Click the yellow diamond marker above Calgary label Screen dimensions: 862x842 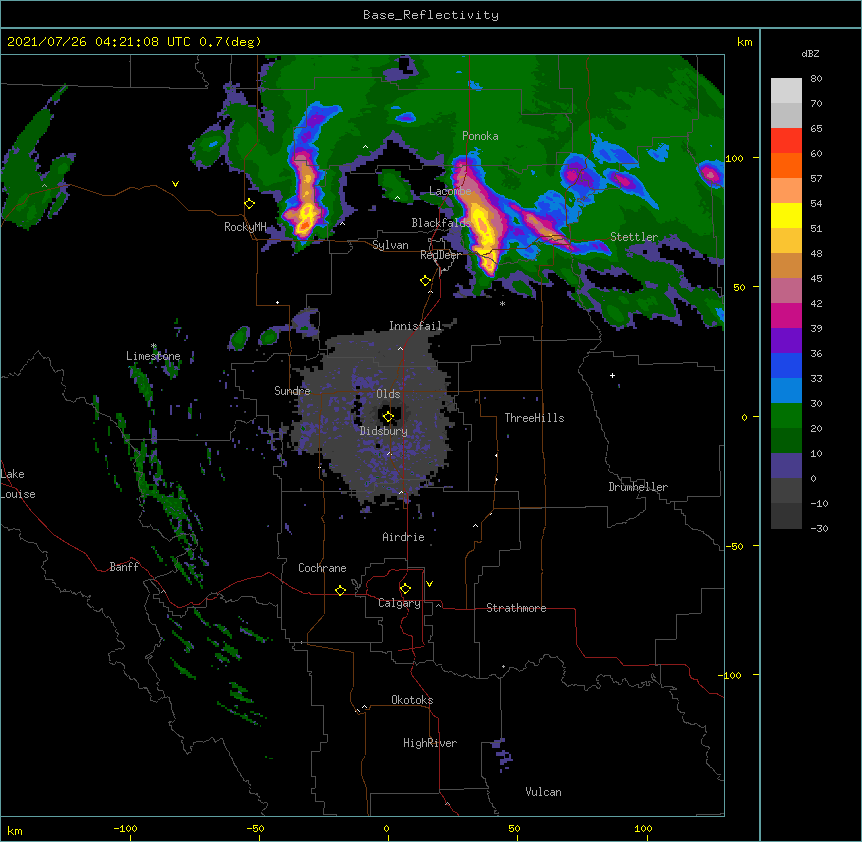[405, 589]
